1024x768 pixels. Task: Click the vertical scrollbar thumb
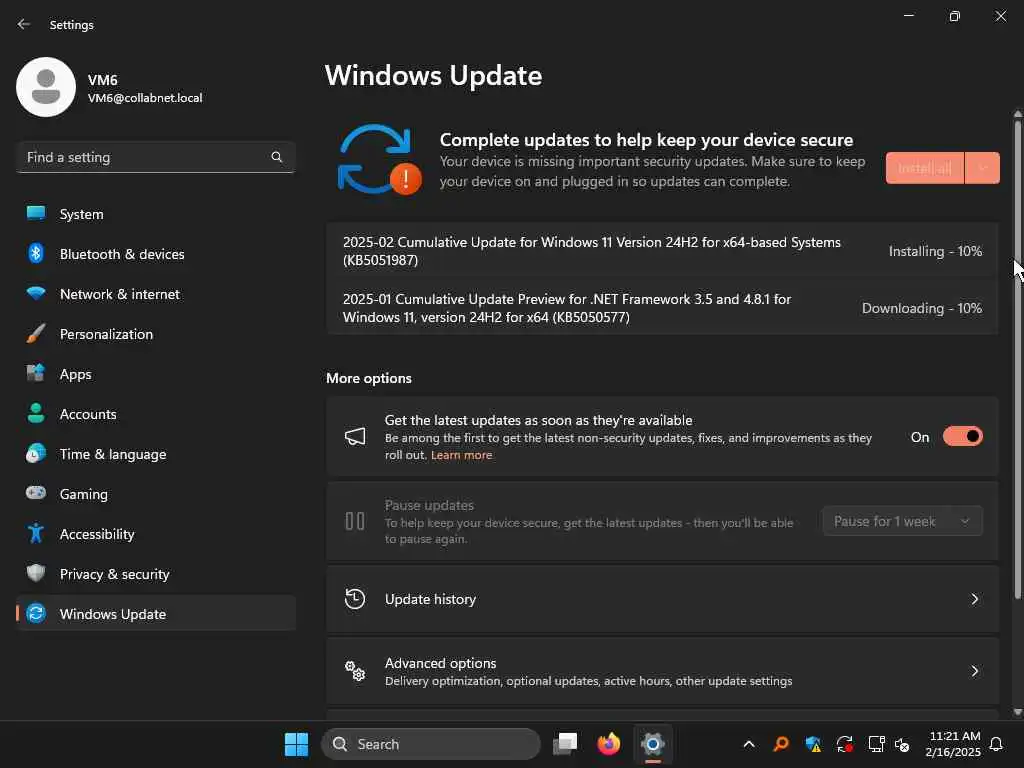pyautogui.click(x=1017, y=358)
